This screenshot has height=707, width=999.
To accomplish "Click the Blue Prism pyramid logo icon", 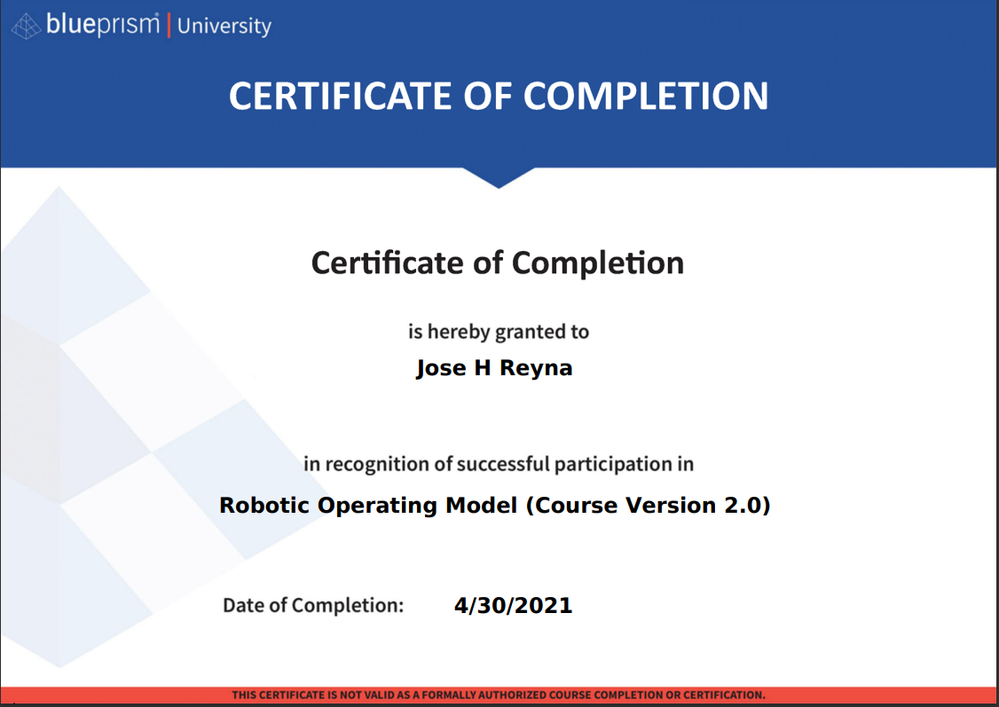I will coord(26,27).
